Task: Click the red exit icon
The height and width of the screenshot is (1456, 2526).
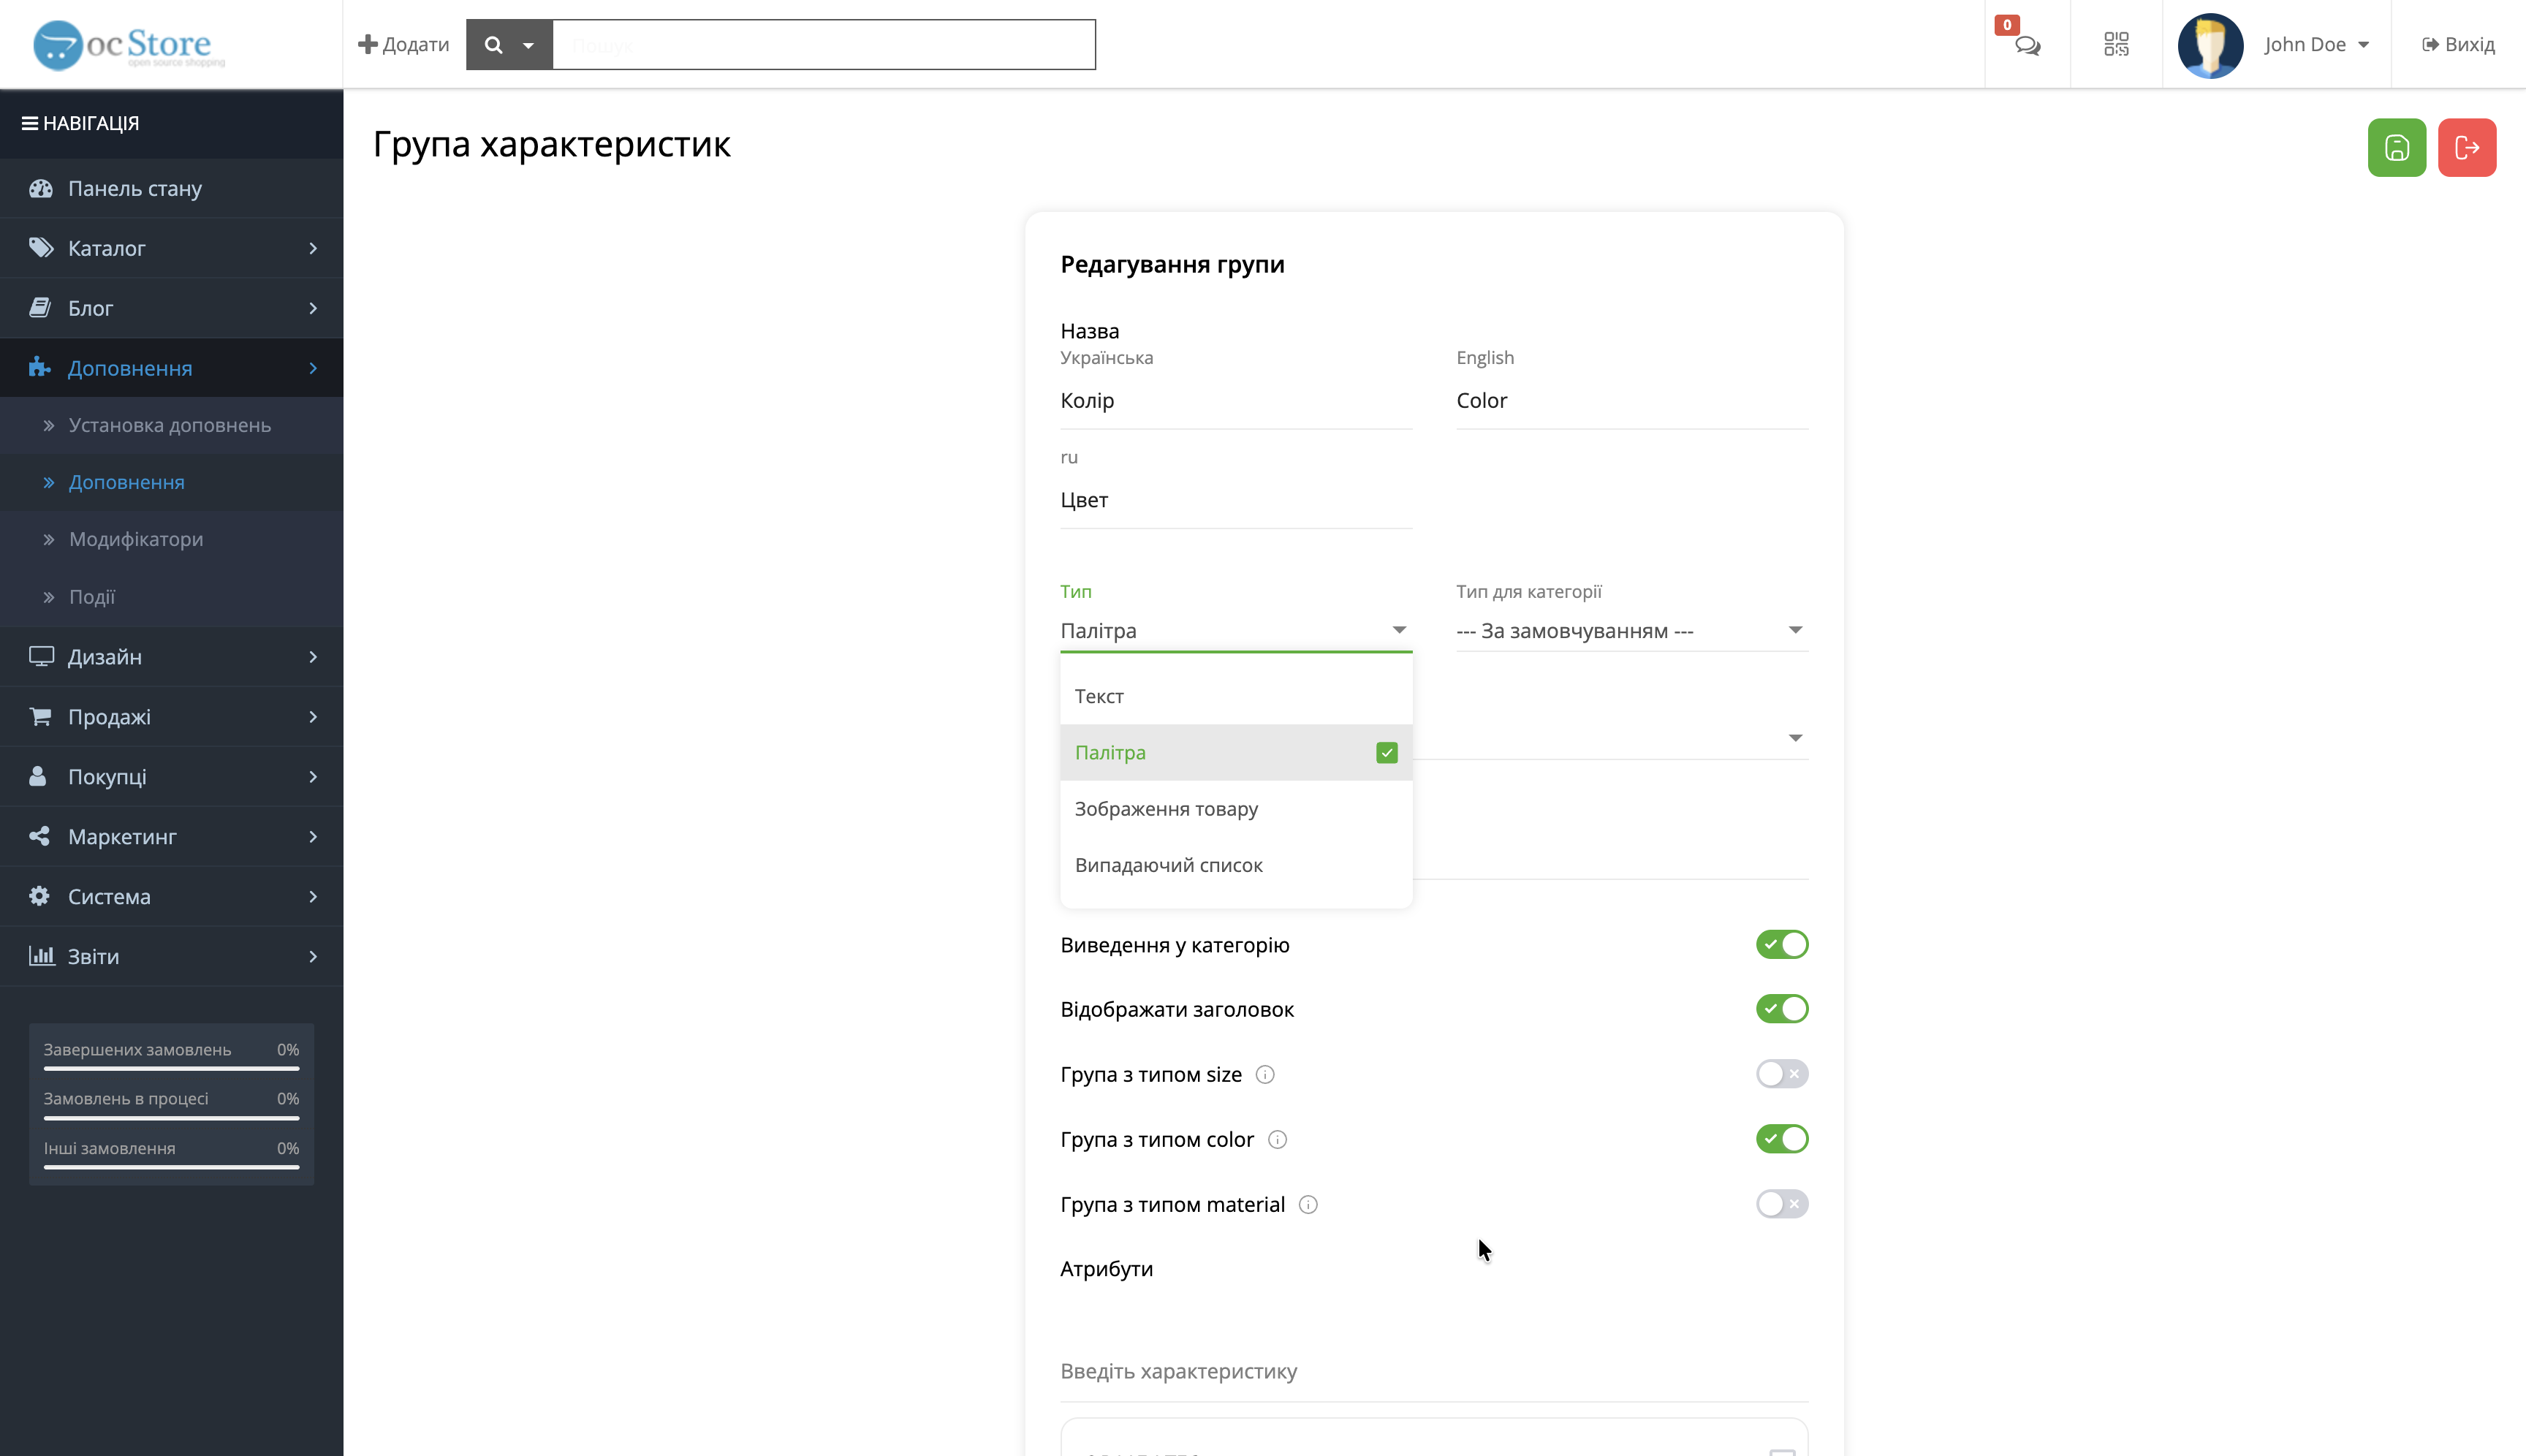Action: pos(2467,147)
